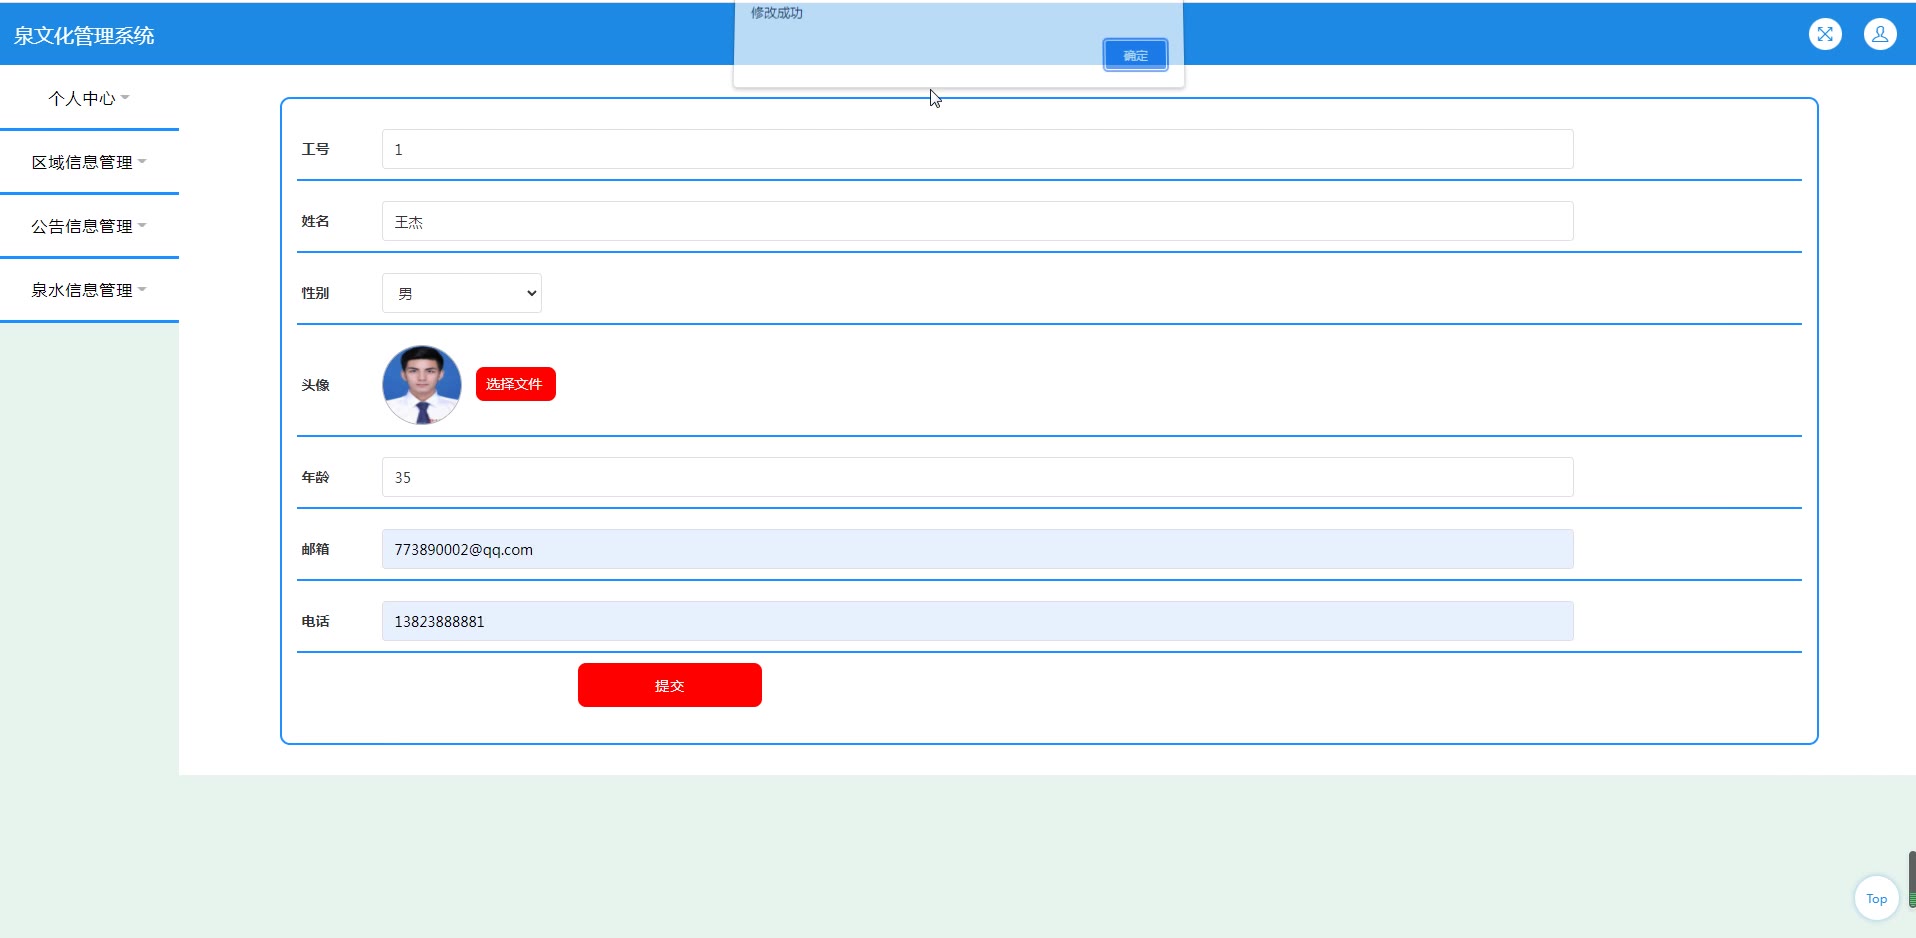Viewport: 1916px width, 938px height.
Task: Expand the 区域信息管理 menu
Action: click(x=89, y=162)
